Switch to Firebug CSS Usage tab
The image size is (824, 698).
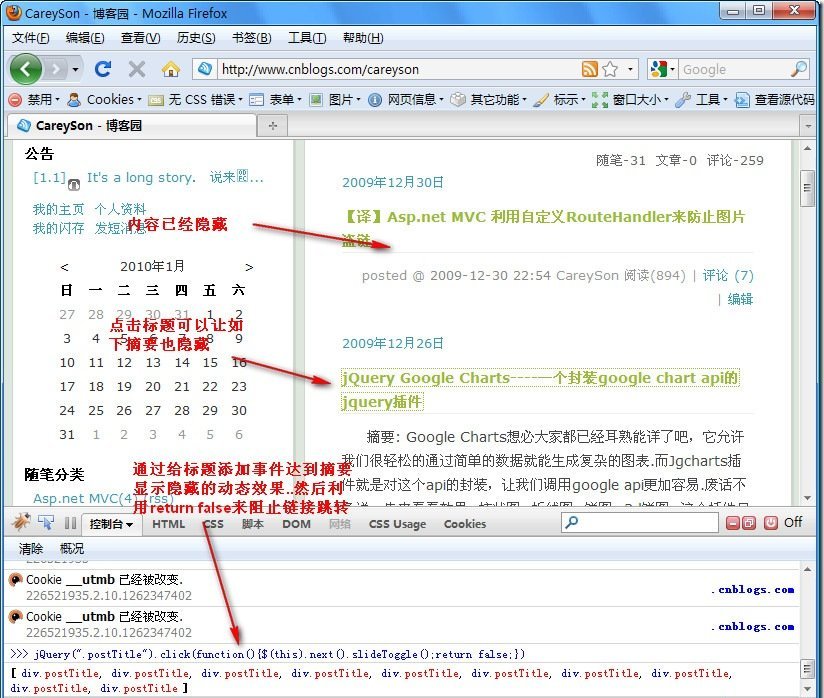397,524
